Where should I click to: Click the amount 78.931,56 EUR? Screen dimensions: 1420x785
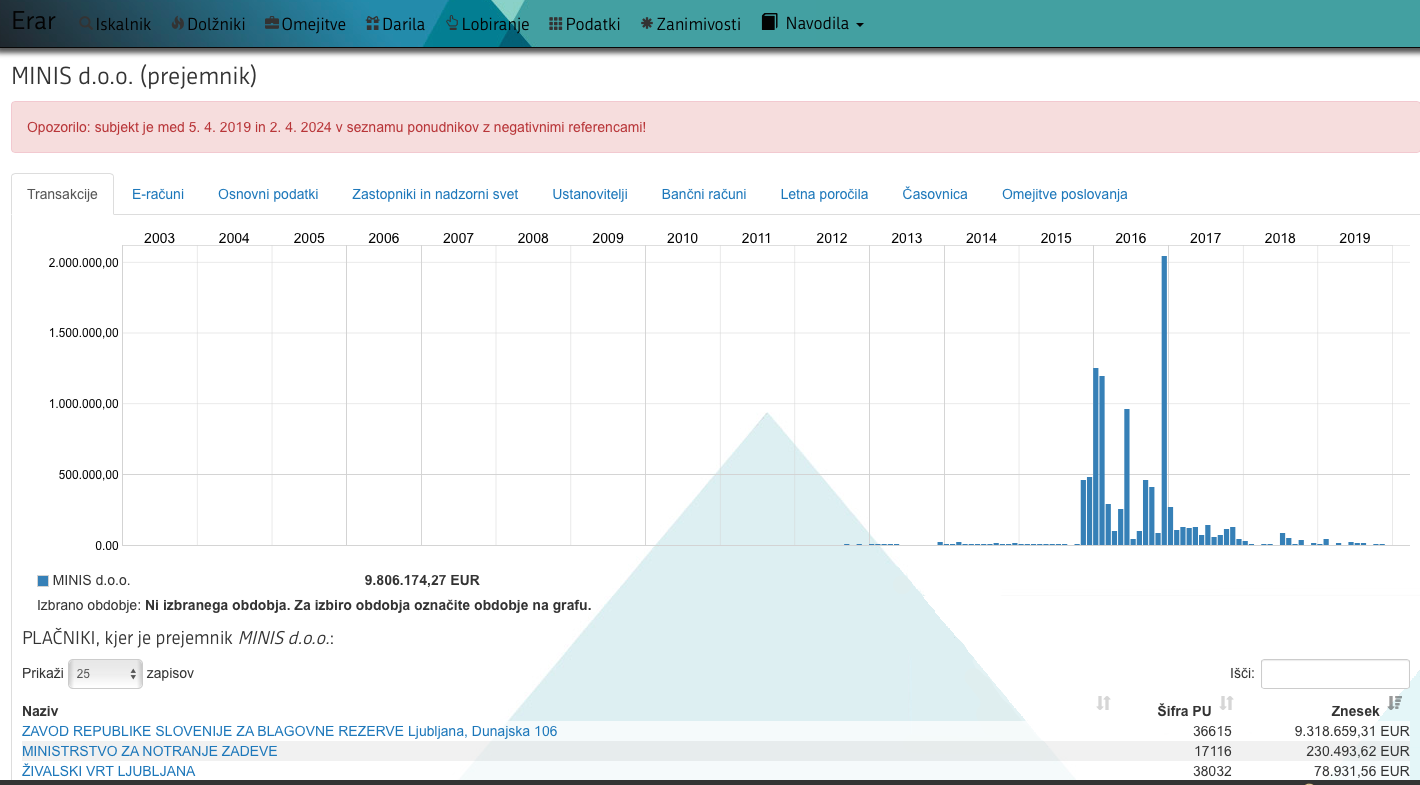(1360, 771)
